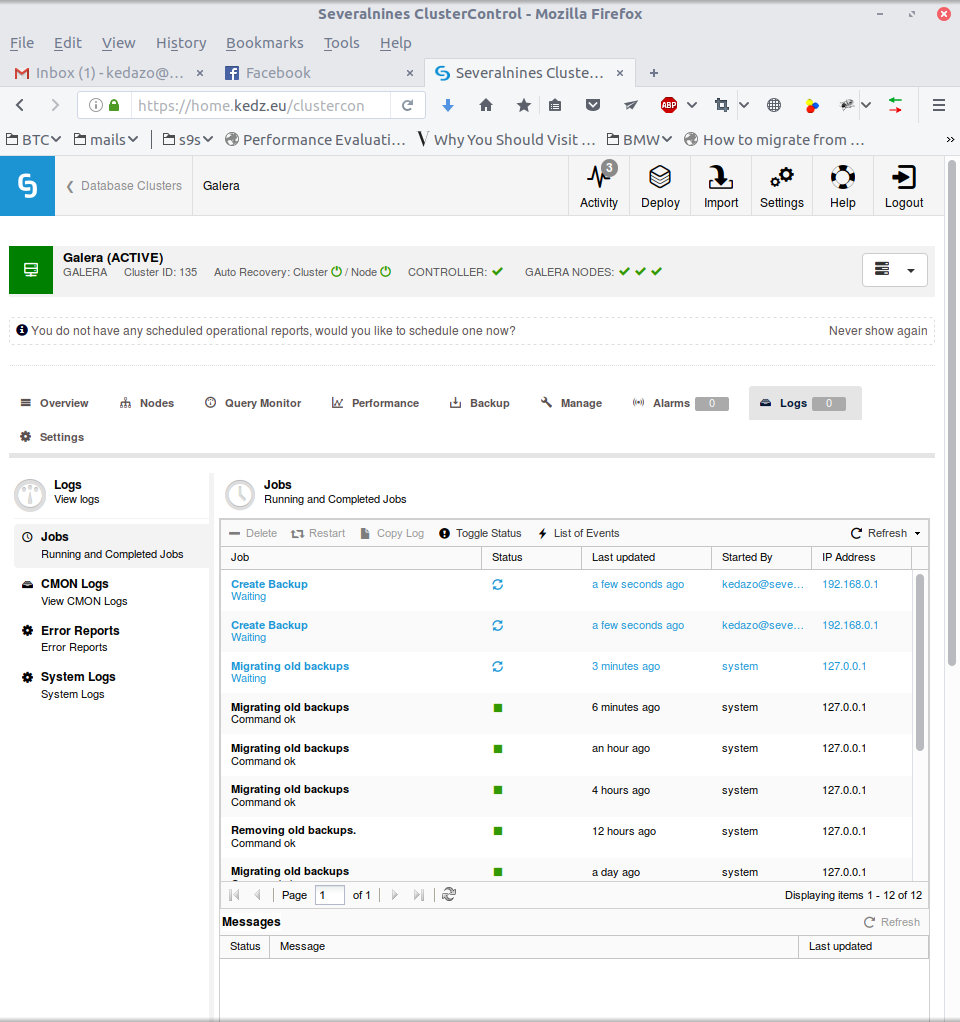The image size is (960, 1022).
Task: Go to last page of jobs
Action: pos(419,895)
